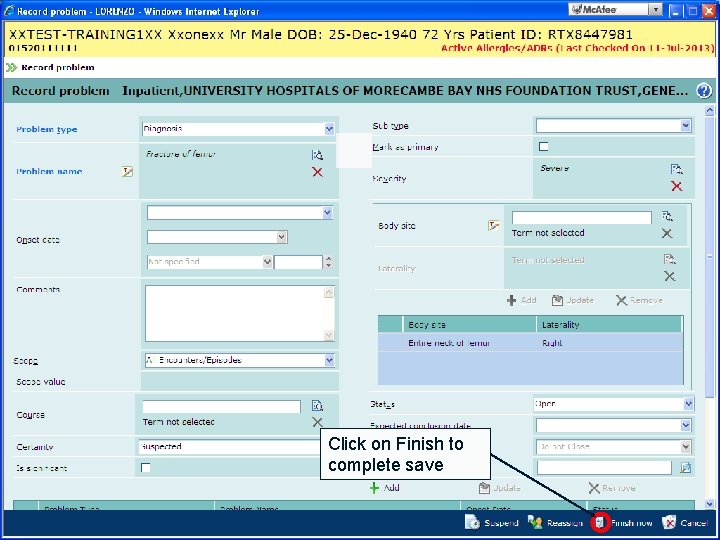The image size is (720, 540).
Task: Click Remove under the body site fields
Action: pyautogui.click(x=640, y=300)
